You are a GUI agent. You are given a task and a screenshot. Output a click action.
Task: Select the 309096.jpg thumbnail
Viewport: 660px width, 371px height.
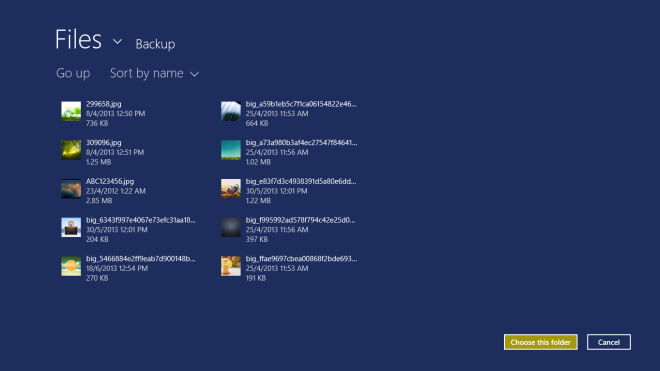coord(71,150)
